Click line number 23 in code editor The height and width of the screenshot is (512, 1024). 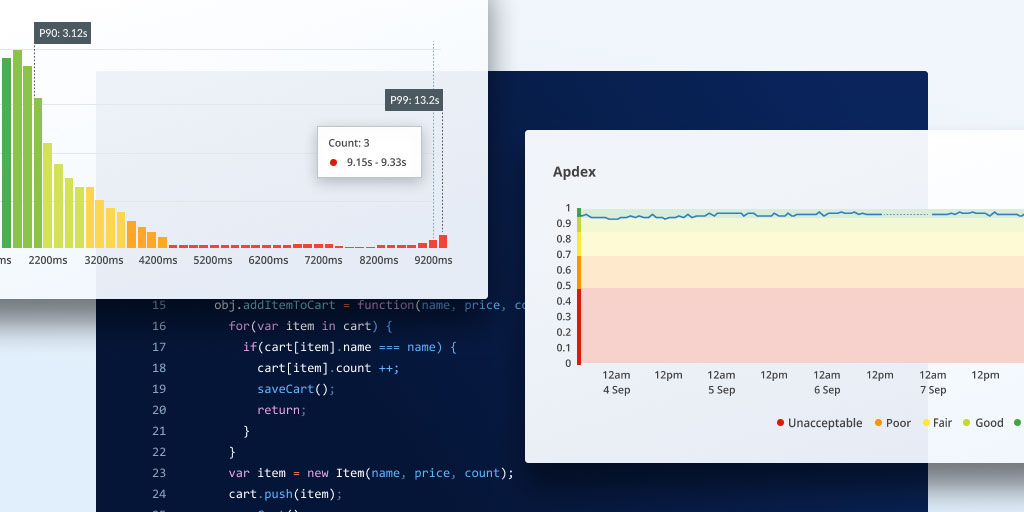coord(159,473)
